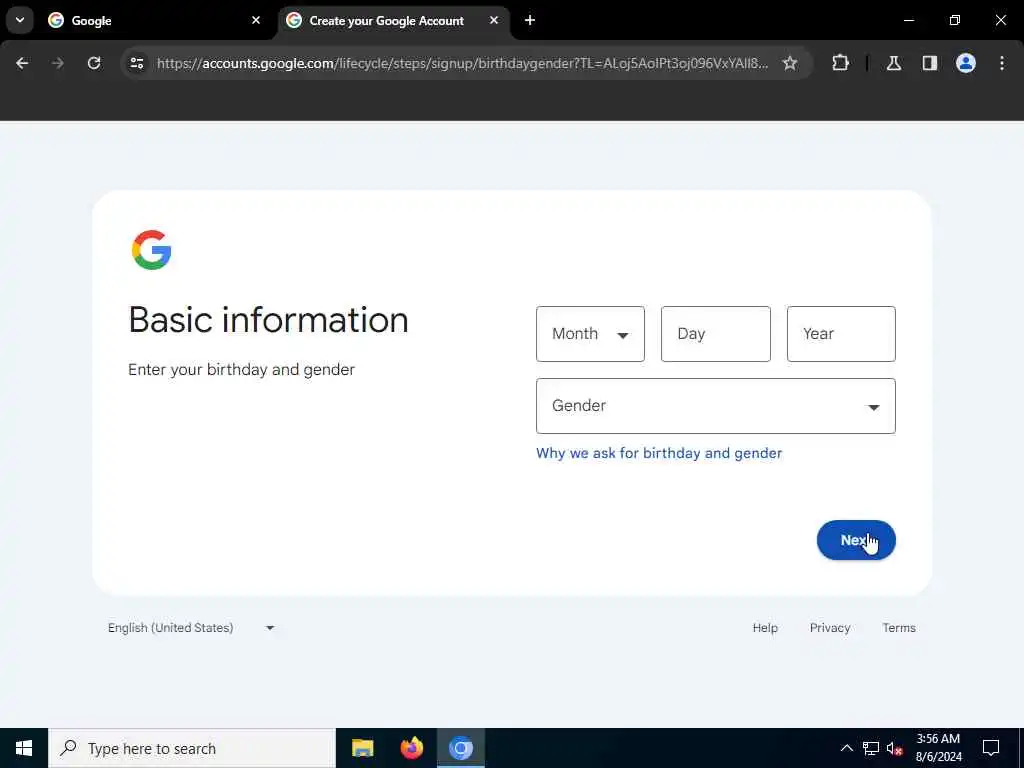Restore down the Chrome window

[955, 20]
